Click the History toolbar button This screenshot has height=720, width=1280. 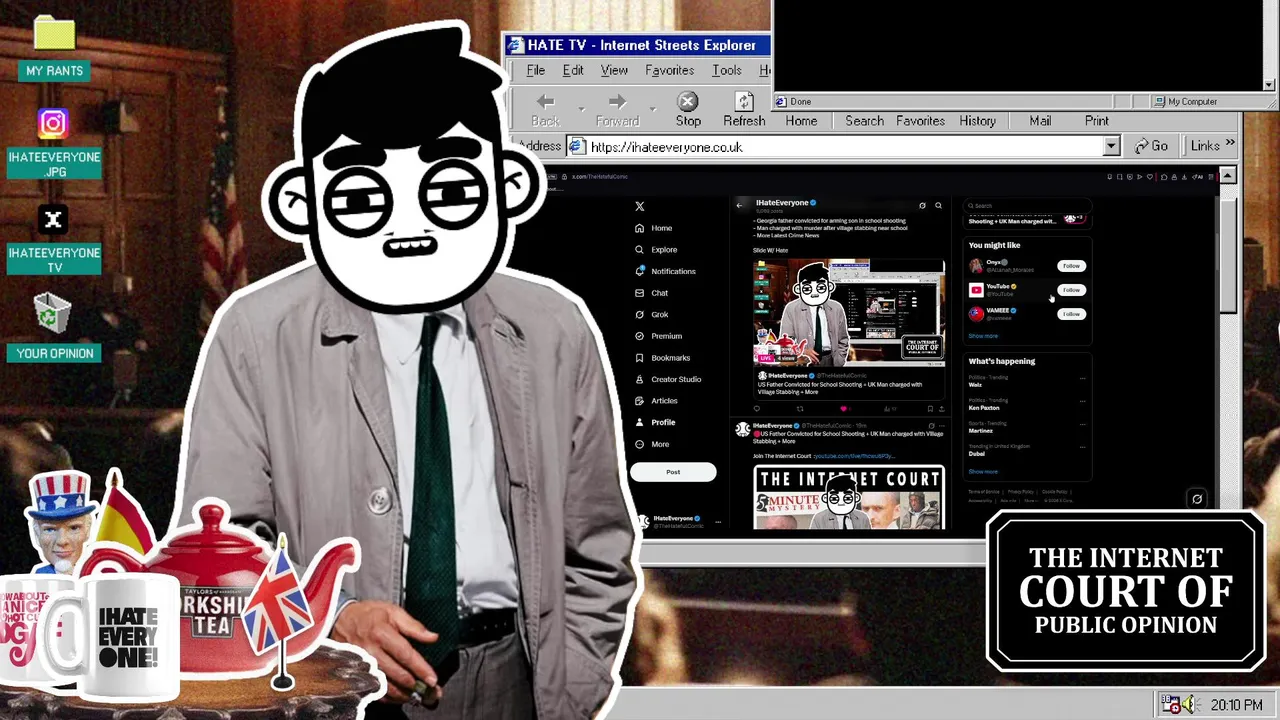pyautogui.click(x=977, y=120)
